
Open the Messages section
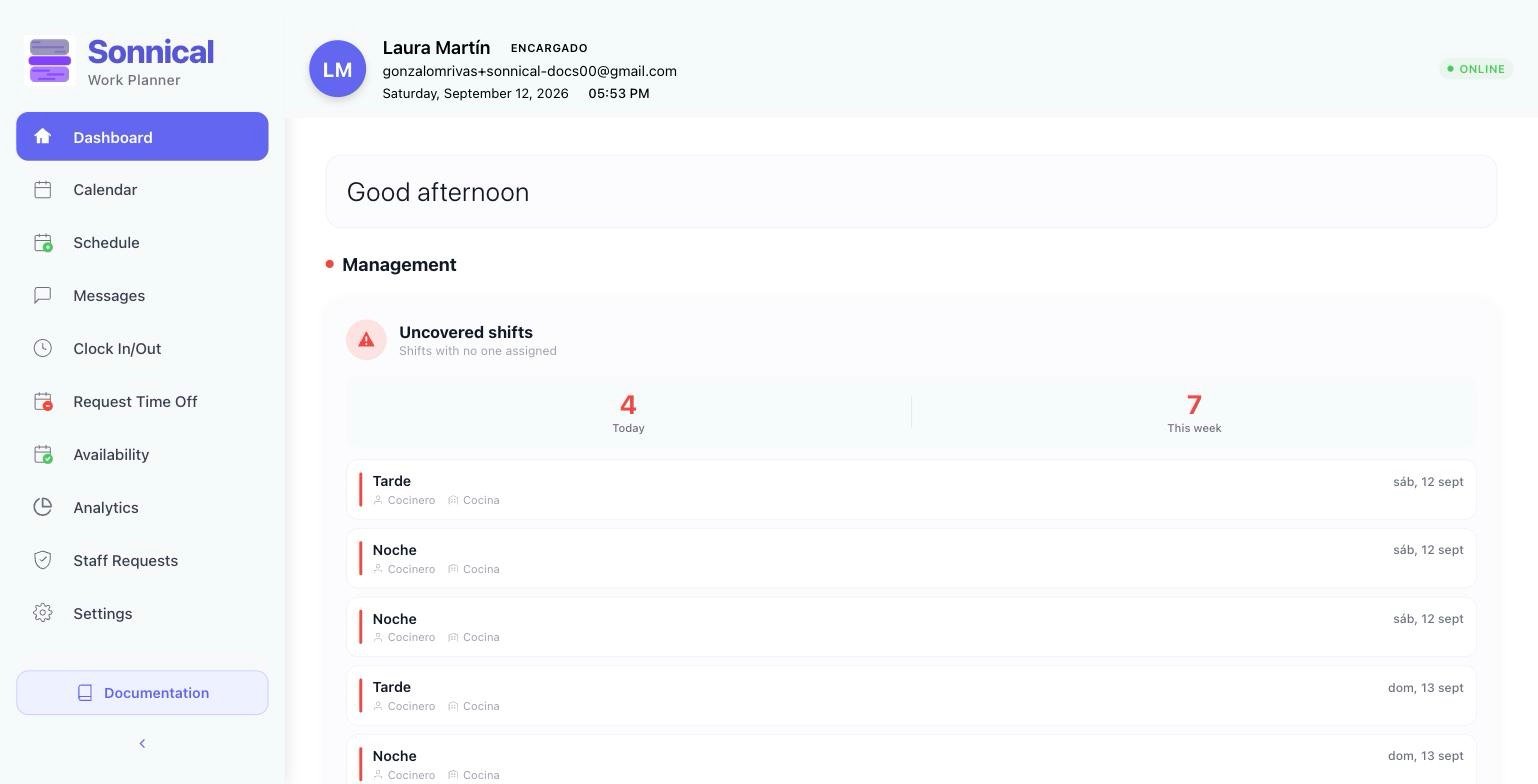coord(142,295)
